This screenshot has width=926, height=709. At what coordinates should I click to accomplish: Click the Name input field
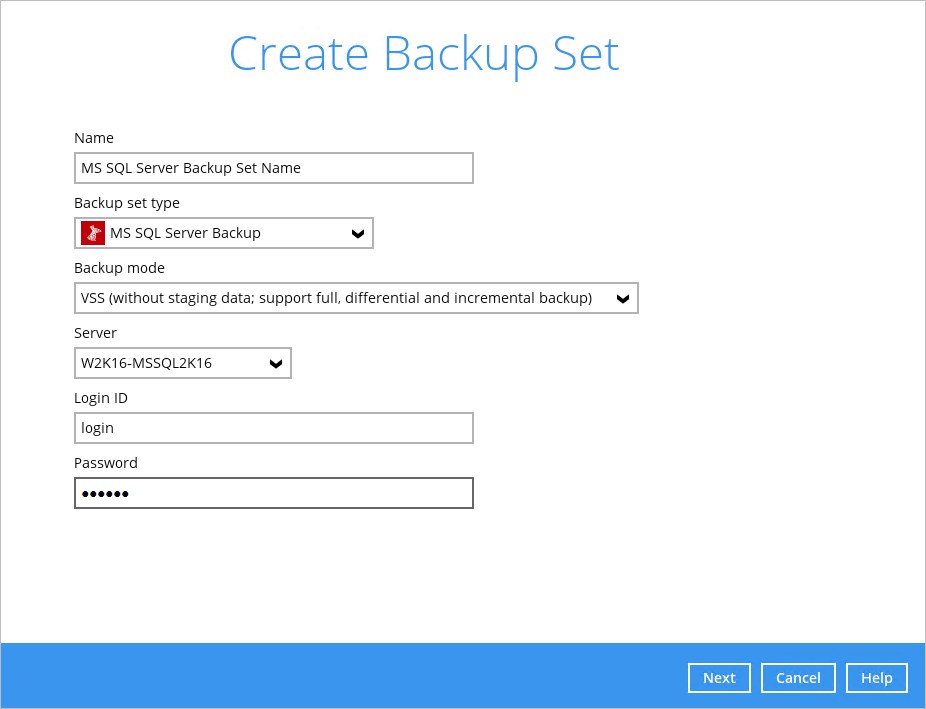273,168
